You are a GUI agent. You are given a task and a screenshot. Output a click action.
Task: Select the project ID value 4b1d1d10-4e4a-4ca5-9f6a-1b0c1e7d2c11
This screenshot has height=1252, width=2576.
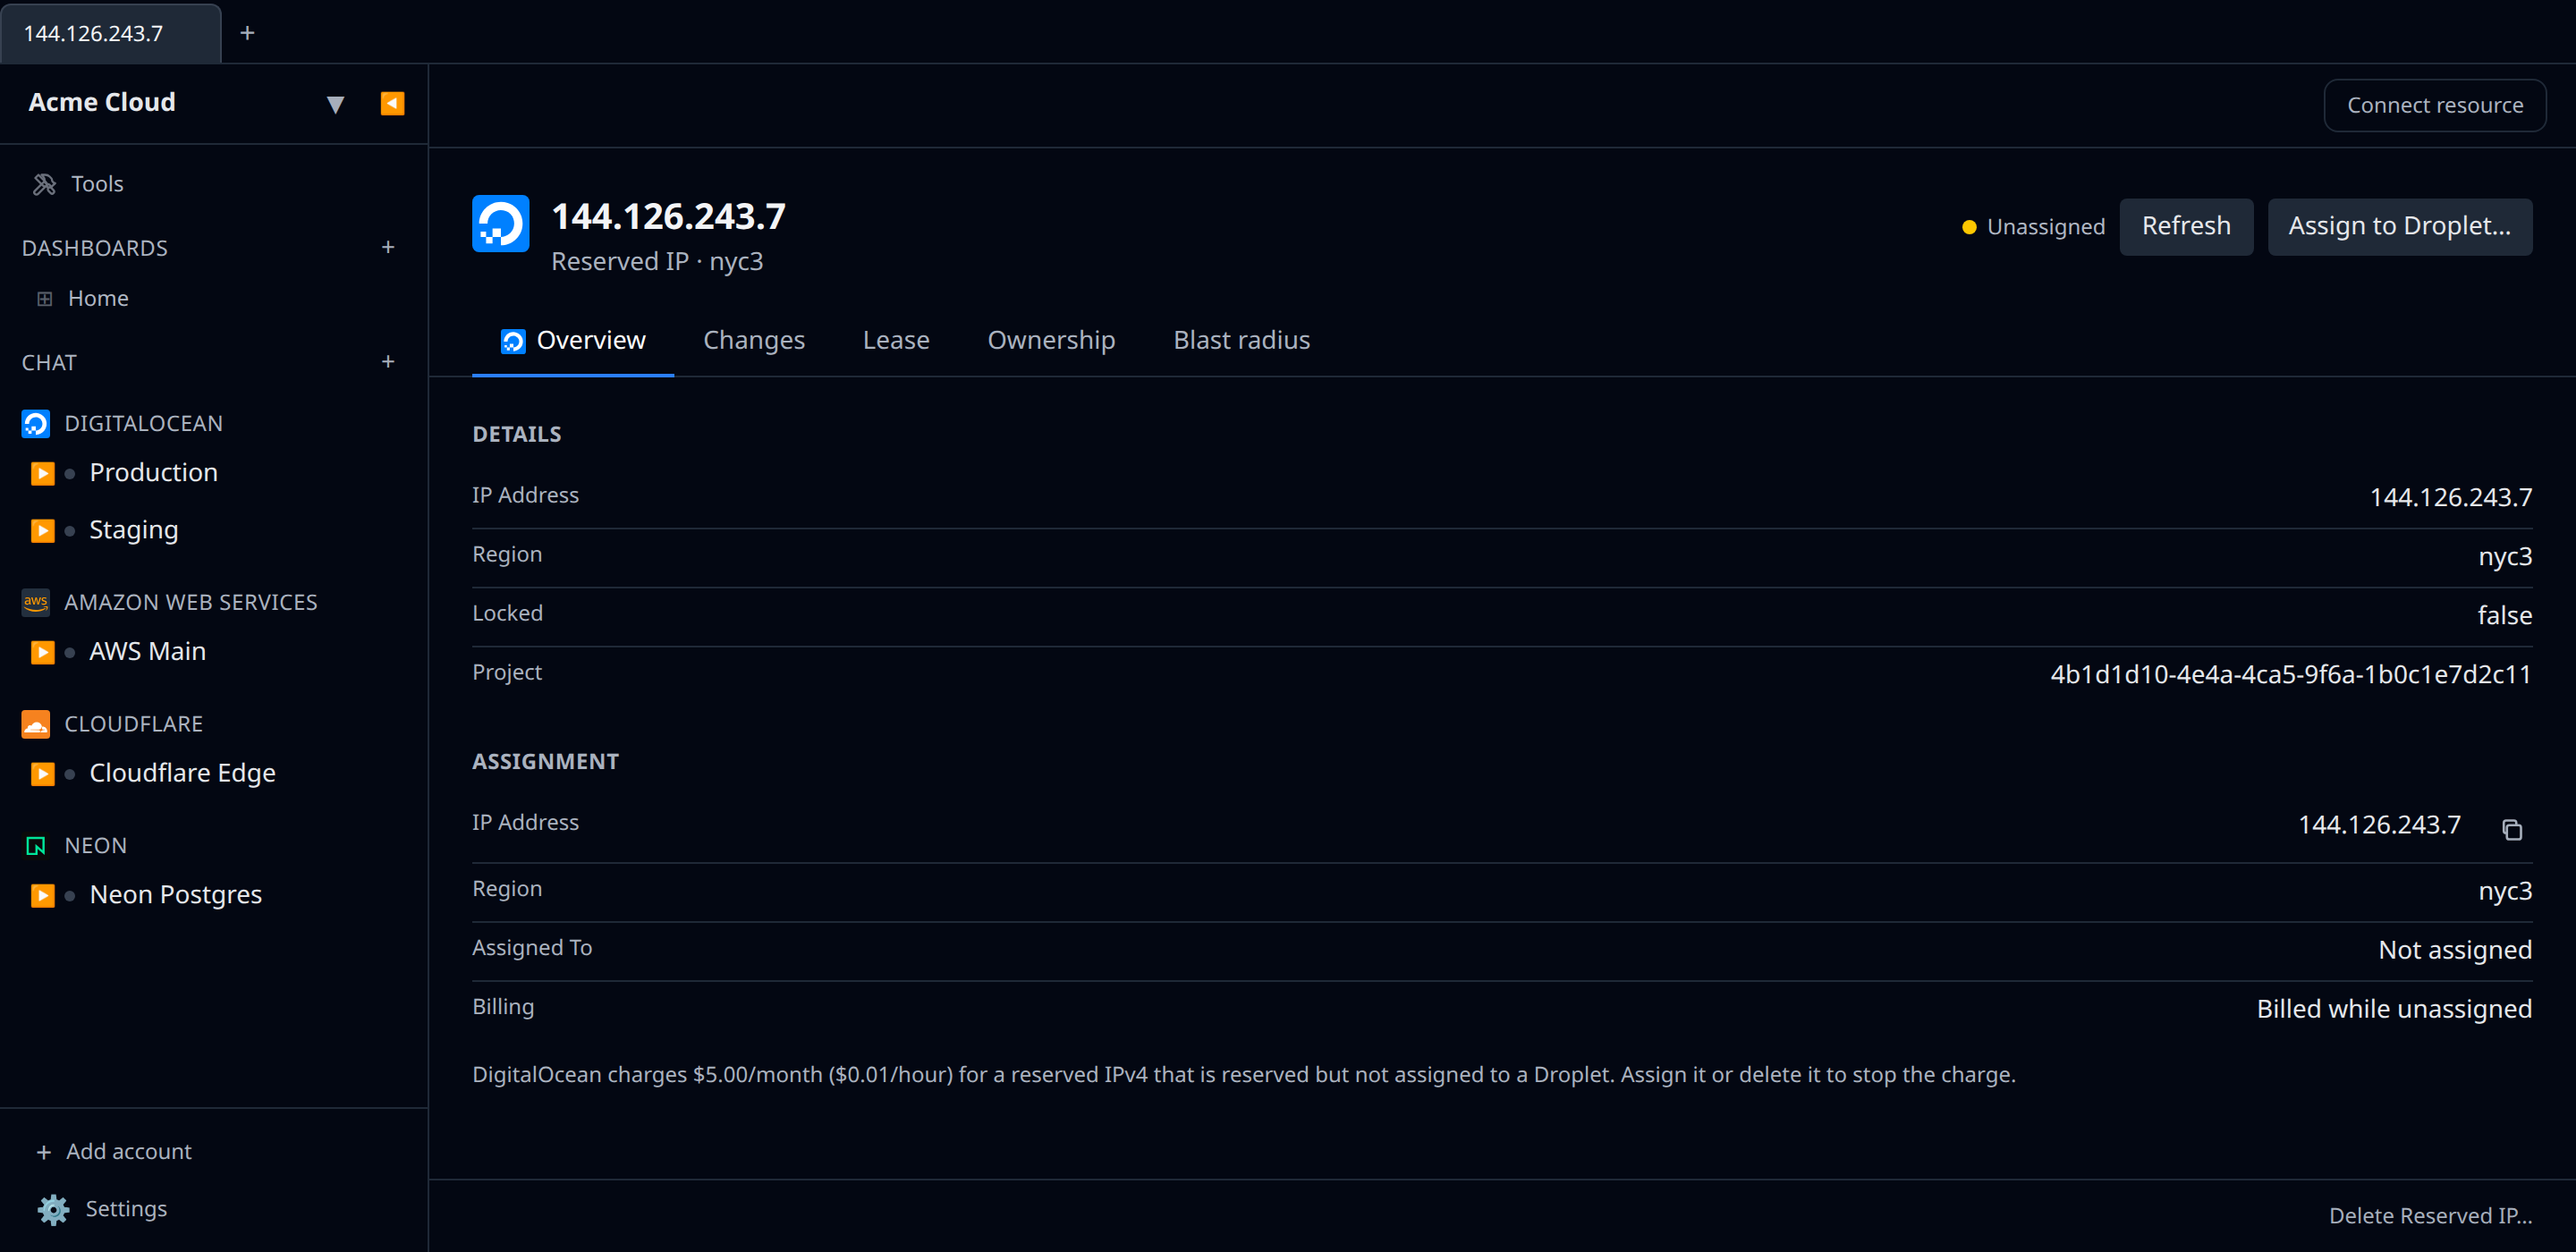click(x=2290, y=674)
